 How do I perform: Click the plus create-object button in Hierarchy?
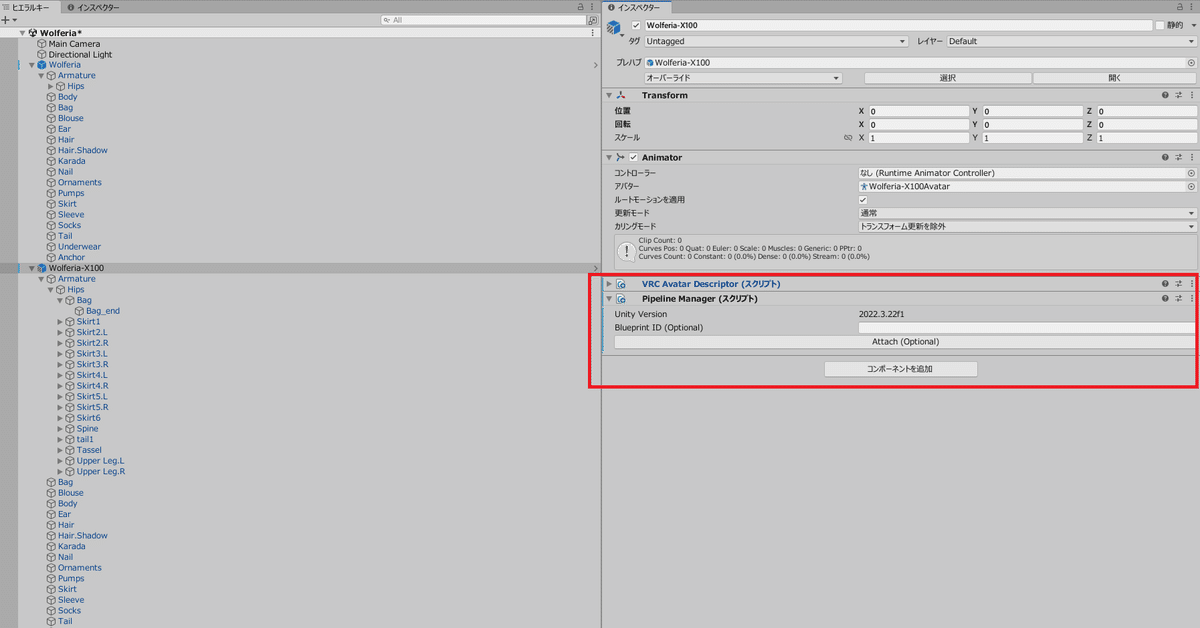tap(5, 20)
